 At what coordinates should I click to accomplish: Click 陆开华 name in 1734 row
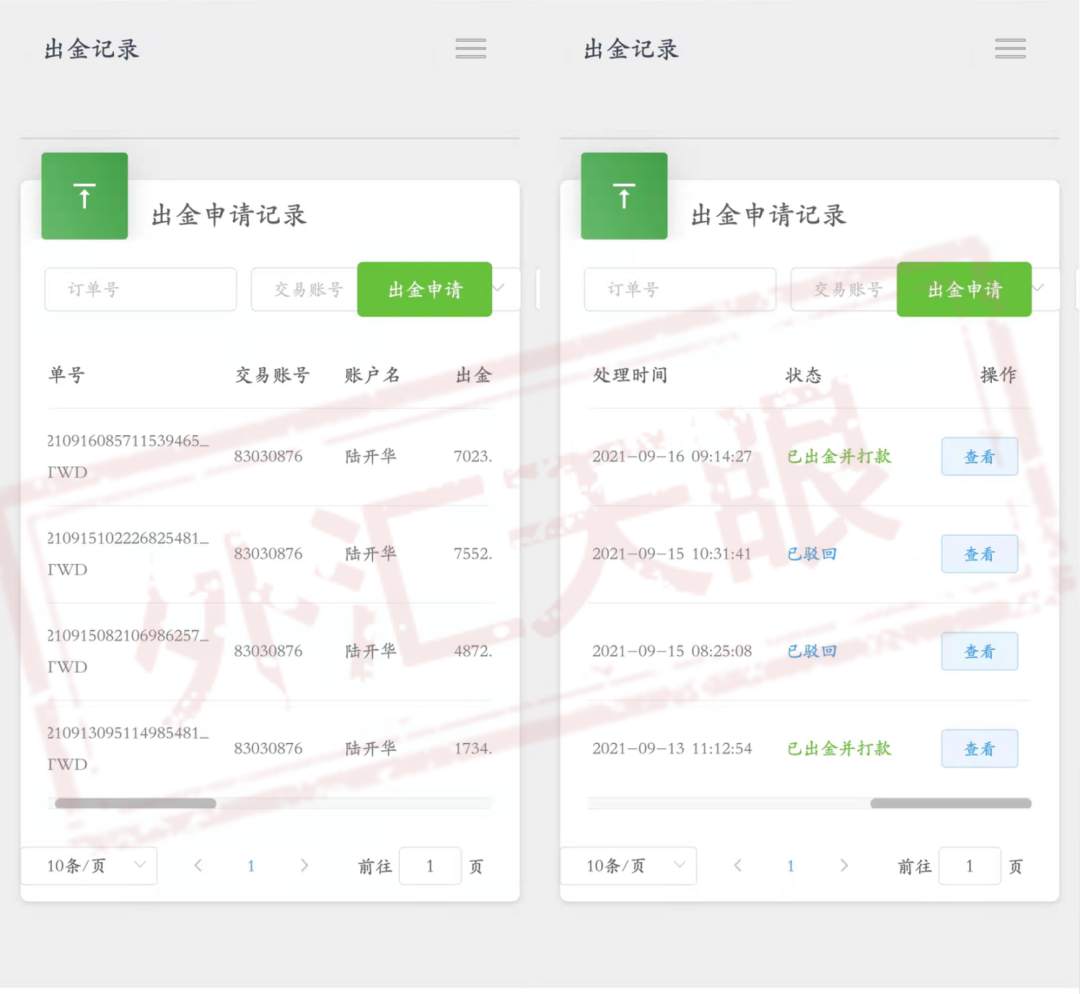(371, 749)
